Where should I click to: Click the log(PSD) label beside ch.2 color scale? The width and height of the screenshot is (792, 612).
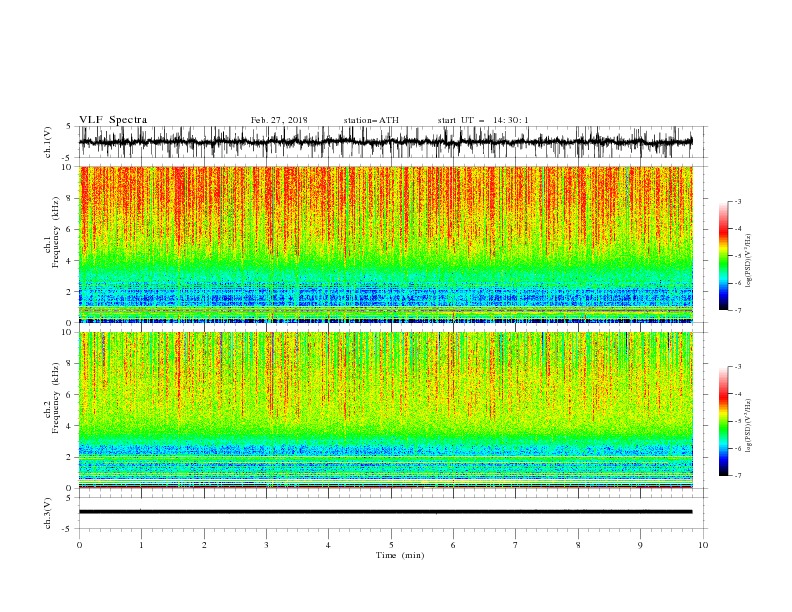pyautogui.click(x=749, y=427)
